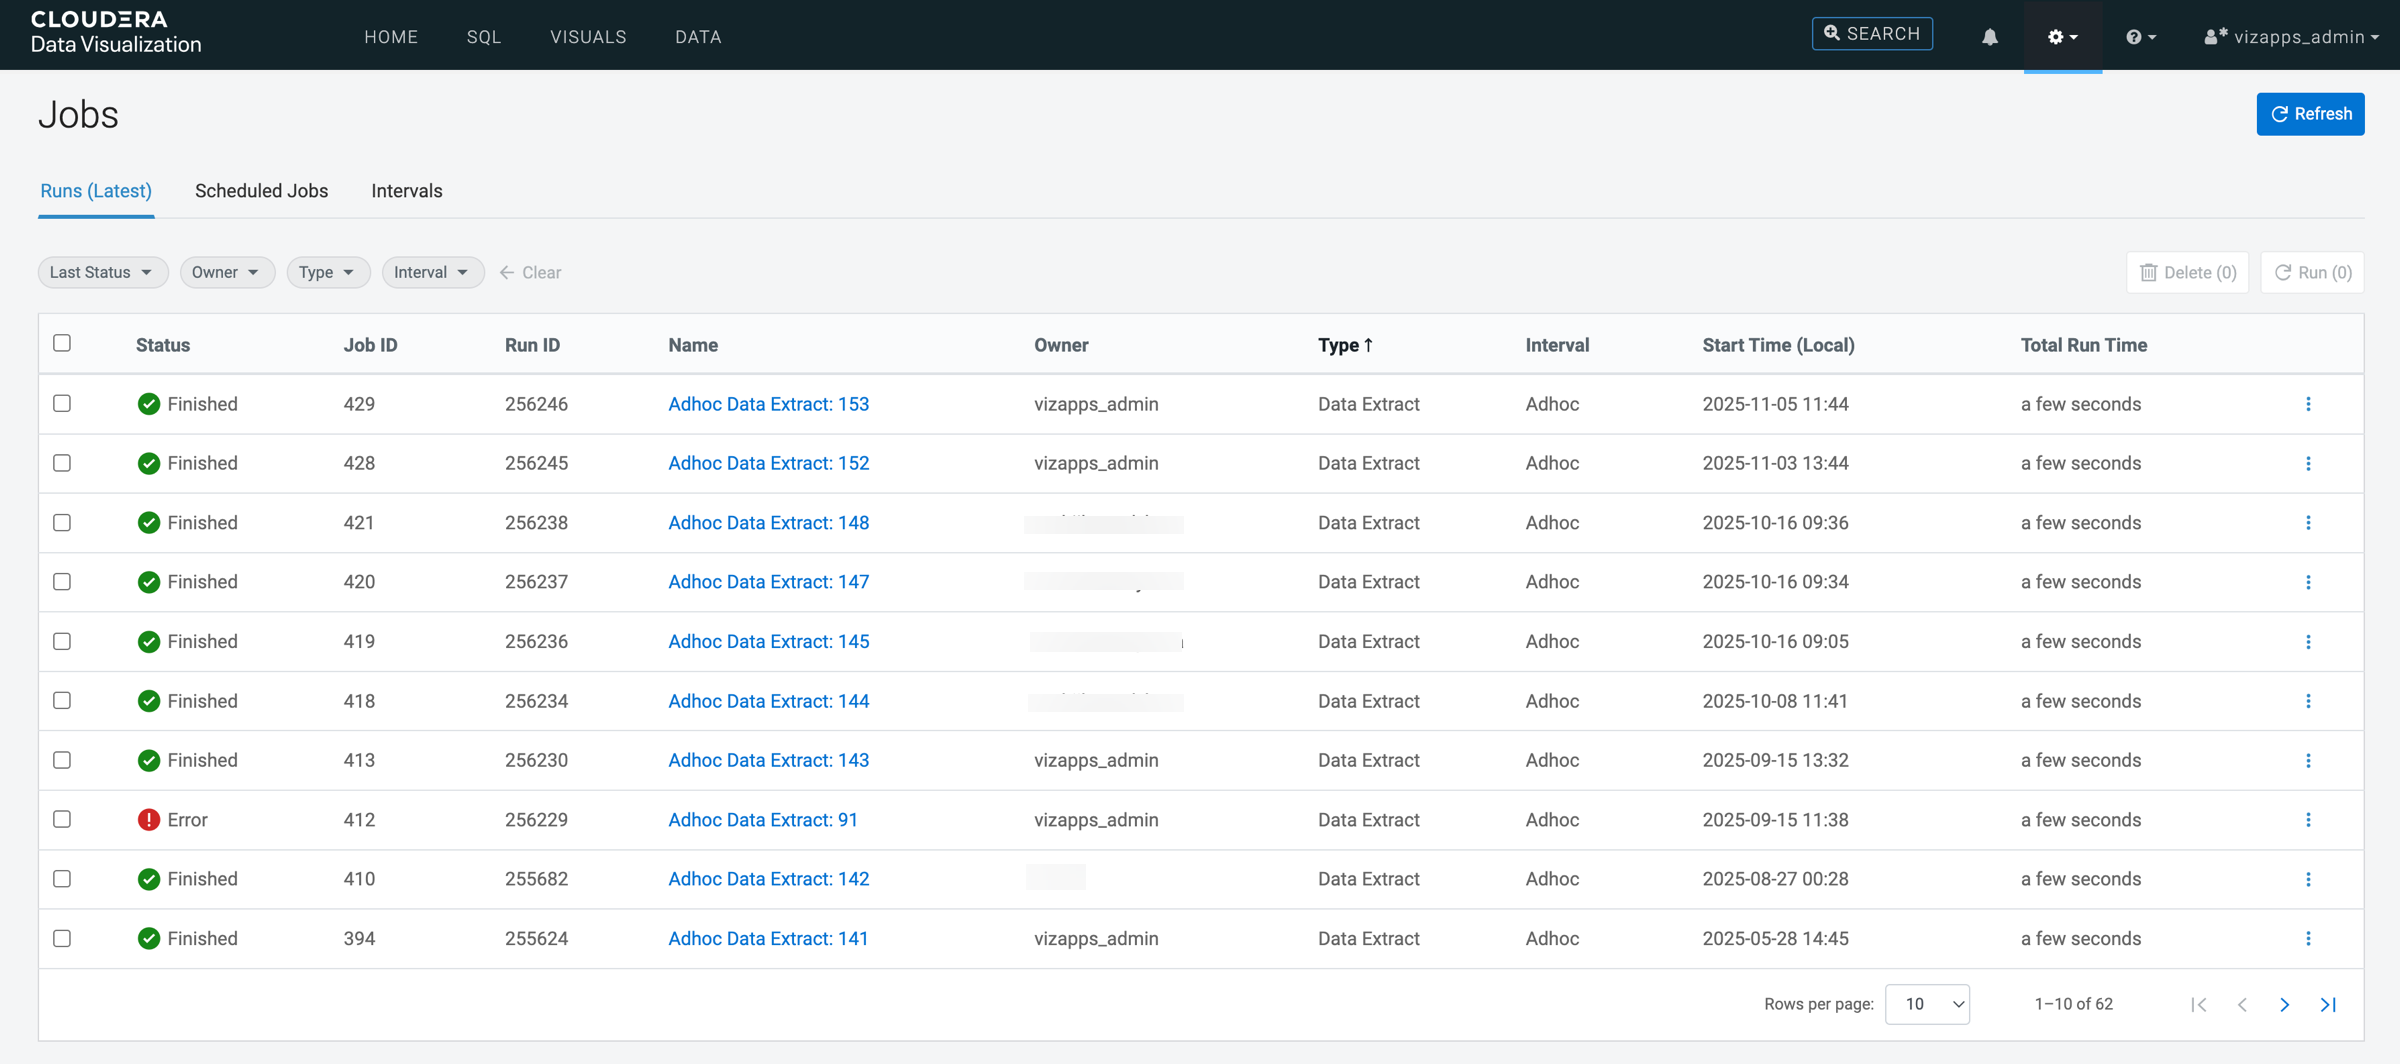Switch to the Scheduled Jobs tab
This screenshot has width=2400, height=1064.
[261, 191]
